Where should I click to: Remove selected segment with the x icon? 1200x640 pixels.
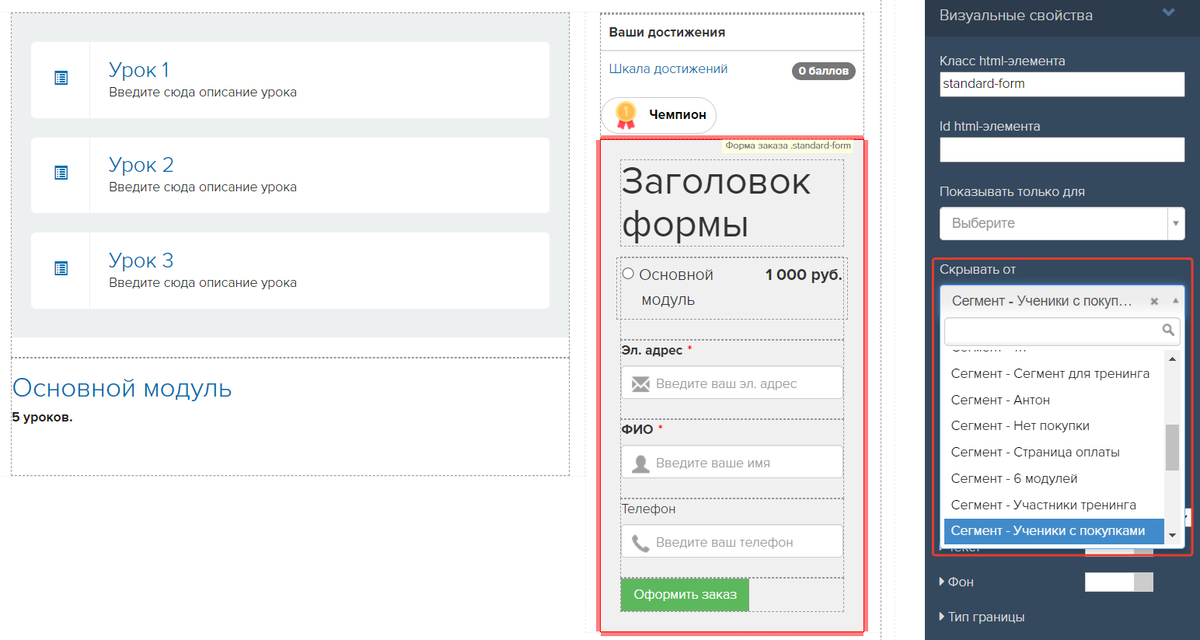coord(1154,301)
